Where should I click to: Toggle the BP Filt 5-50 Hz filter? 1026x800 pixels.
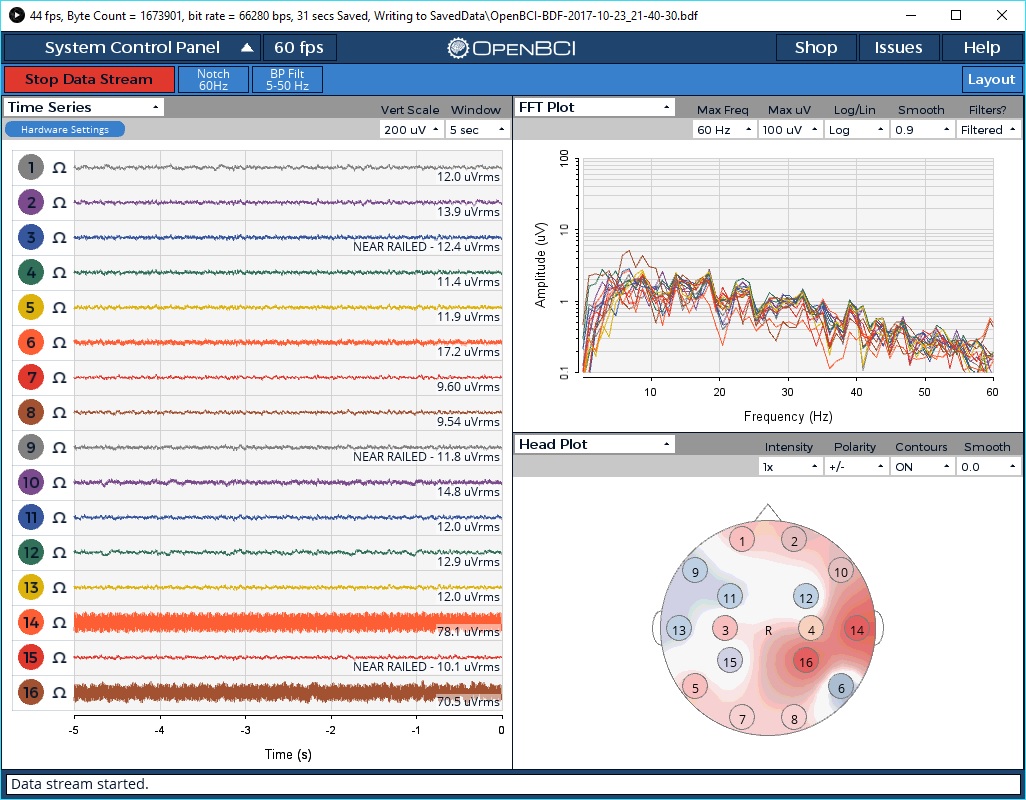pos(287,78)
